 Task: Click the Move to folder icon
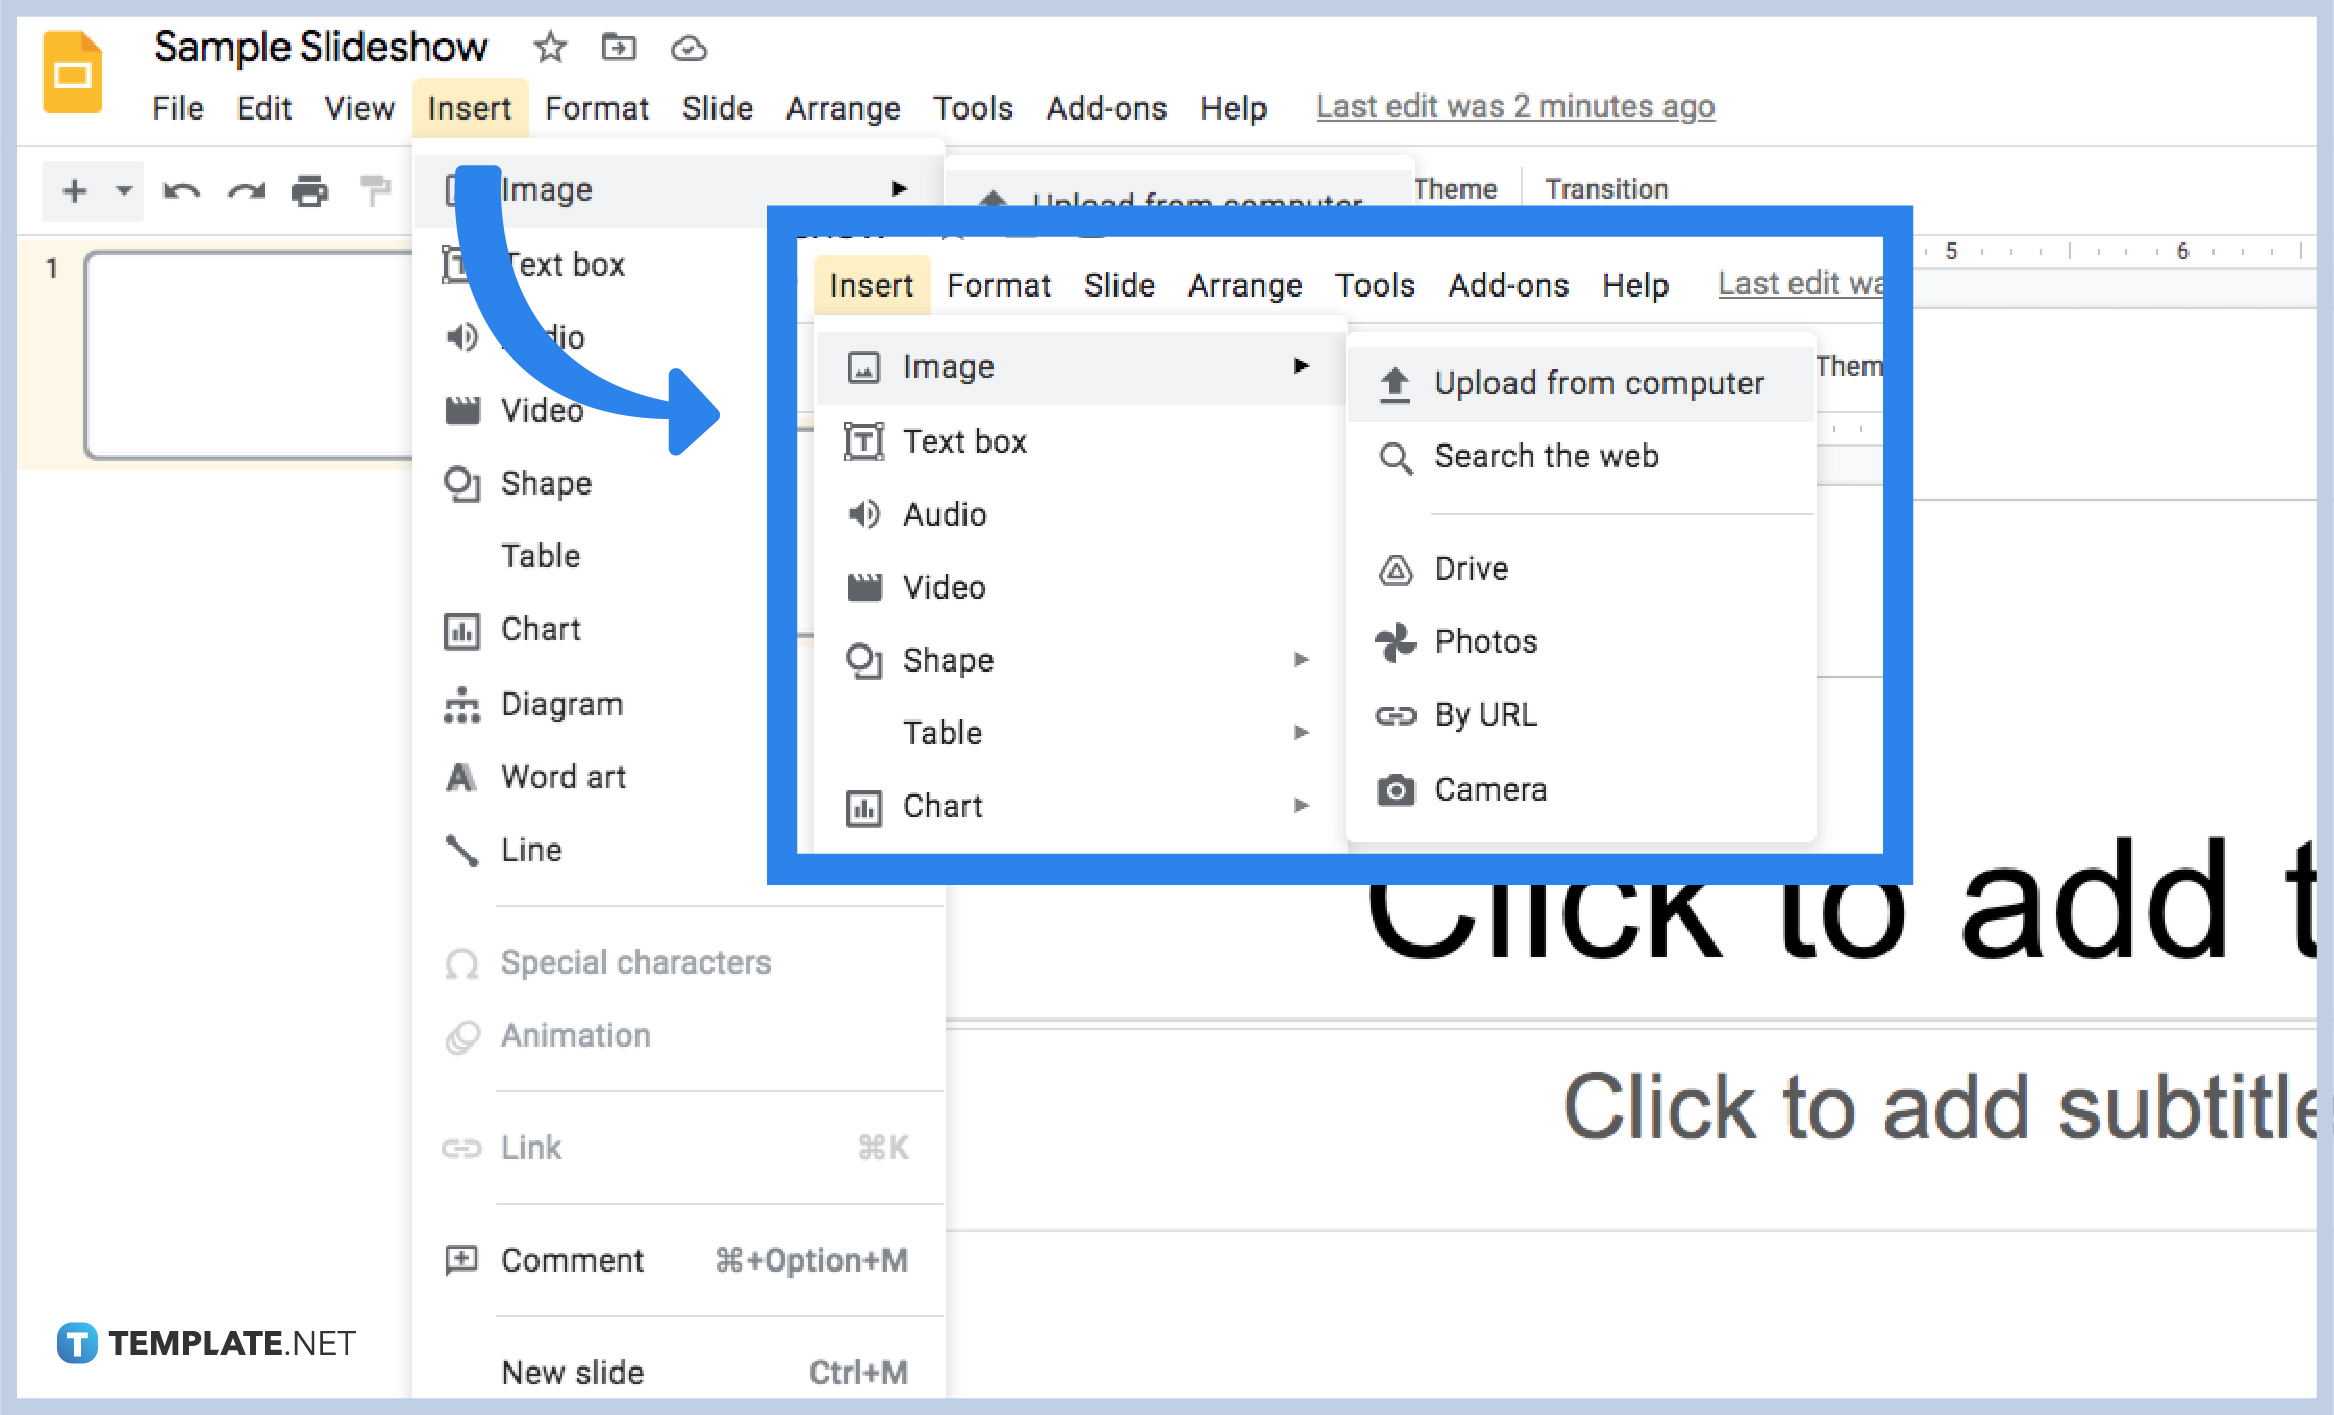point(618,47)
